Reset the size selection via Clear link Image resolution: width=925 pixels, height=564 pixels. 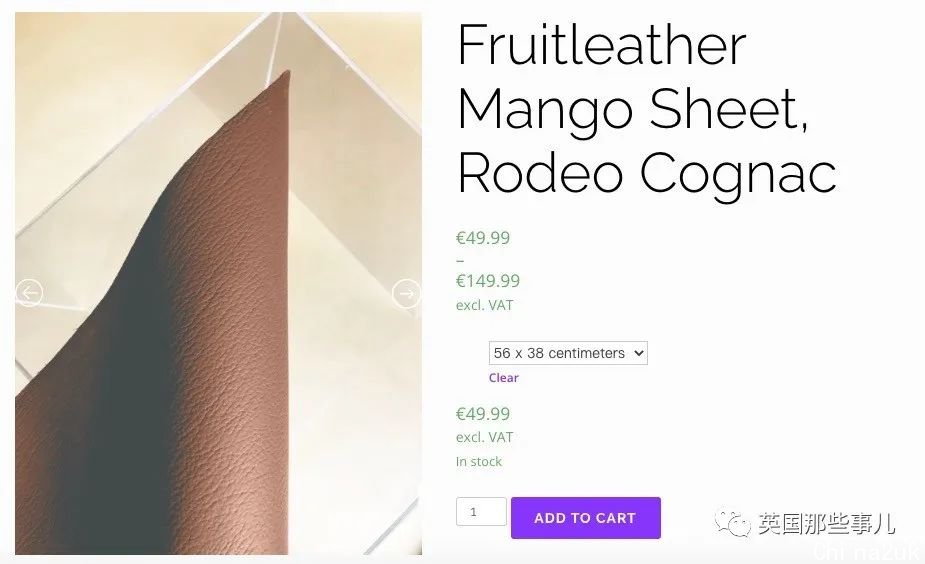tap(503, 378)
